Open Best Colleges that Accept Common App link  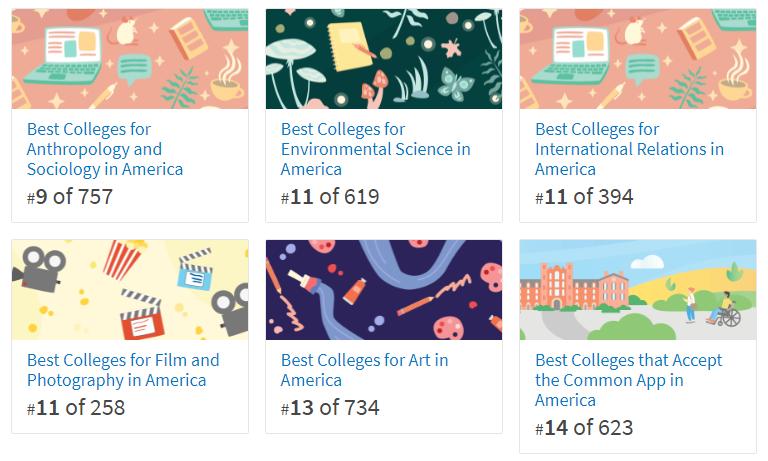pos(628,380)
